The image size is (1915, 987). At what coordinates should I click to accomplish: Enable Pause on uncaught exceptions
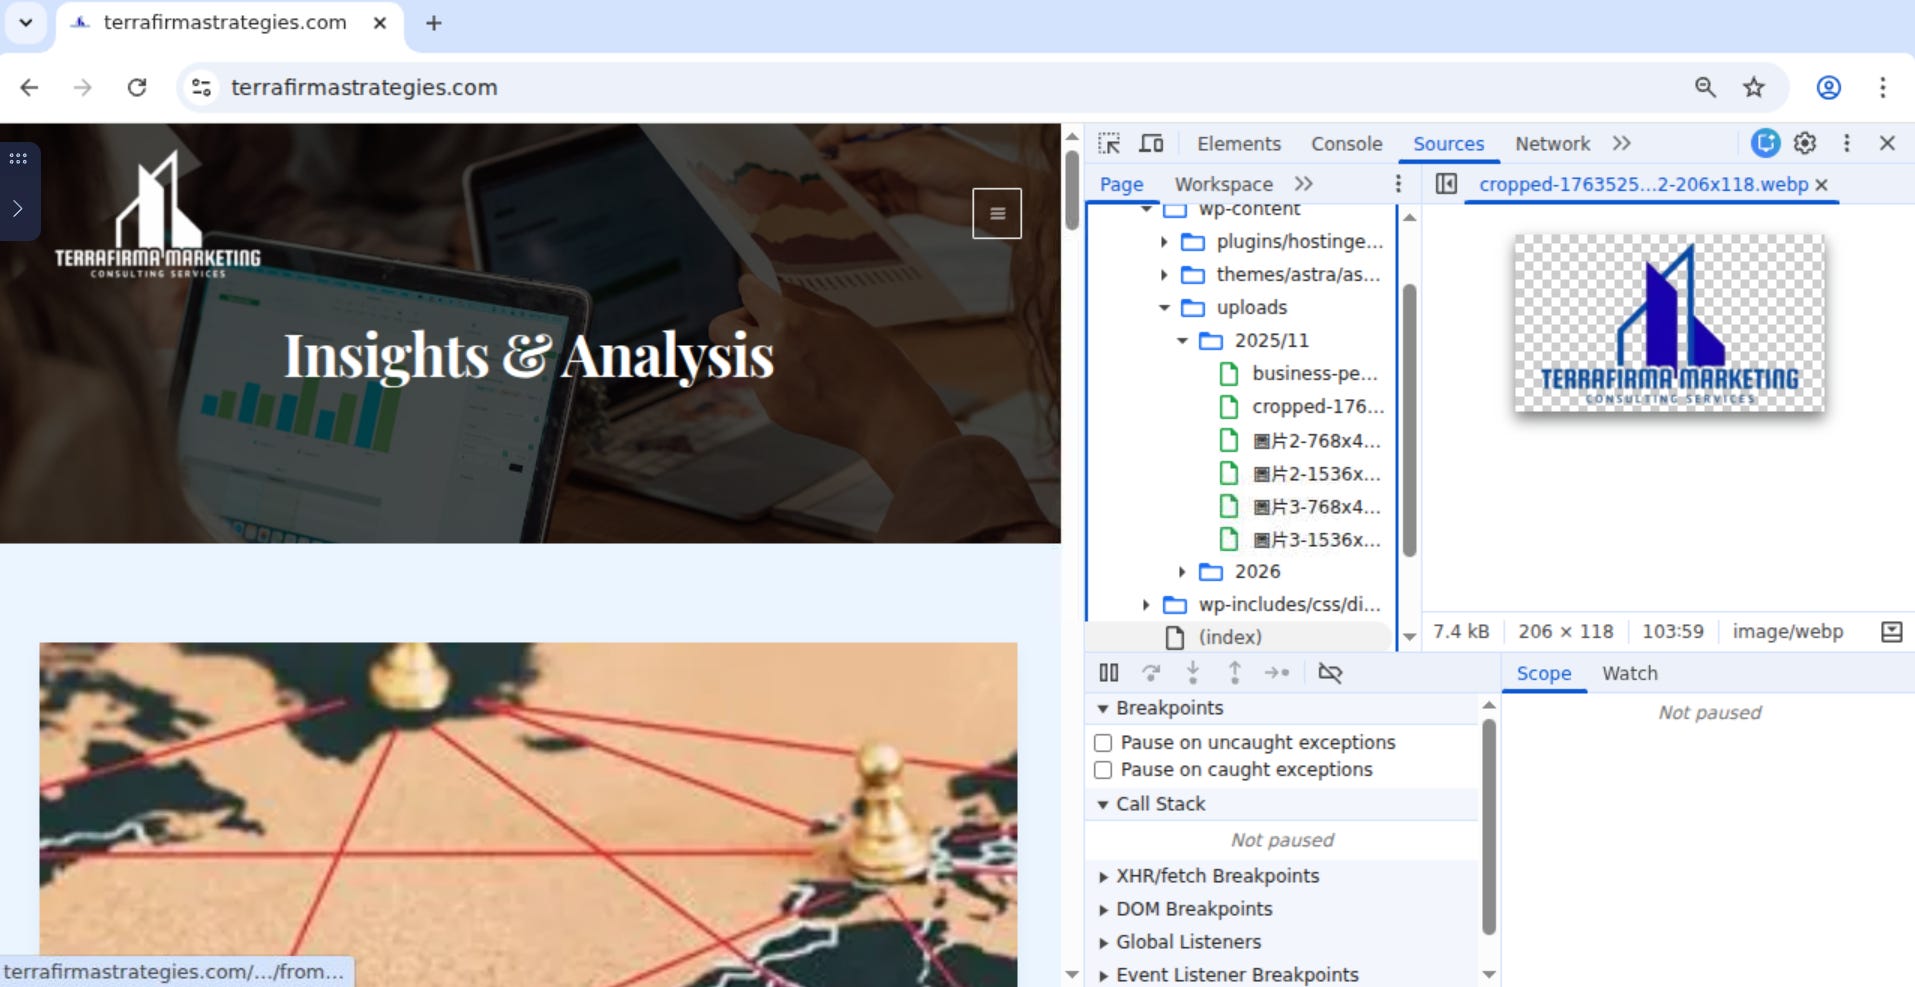[1103, 743]
